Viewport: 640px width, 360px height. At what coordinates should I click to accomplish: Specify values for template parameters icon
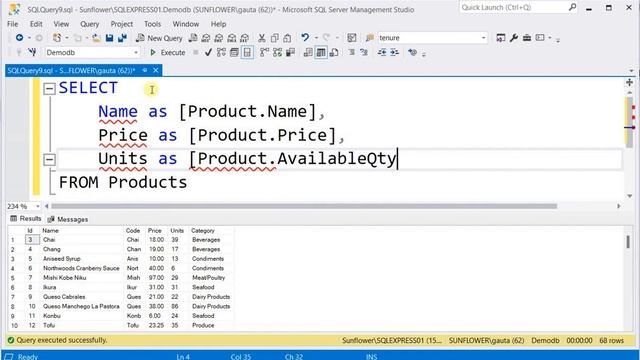(x=412, y=52)
